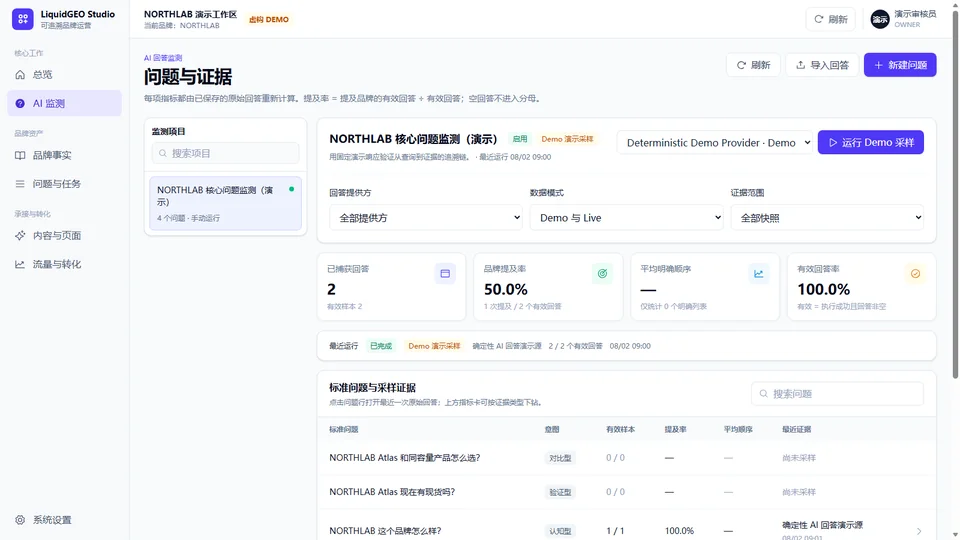Click the 演示 user avatar
This screenshot has height=540, width=960.
click(x=880, y=19)
